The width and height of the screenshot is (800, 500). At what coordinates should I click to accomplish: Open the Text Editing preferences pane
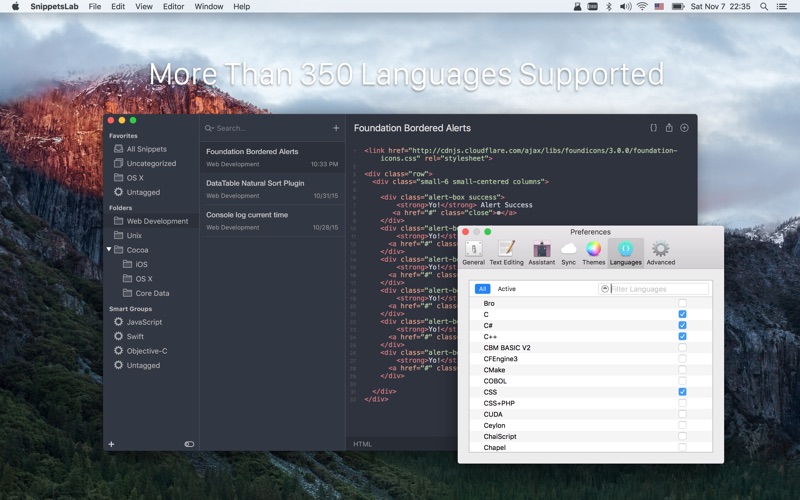(507, 252)
